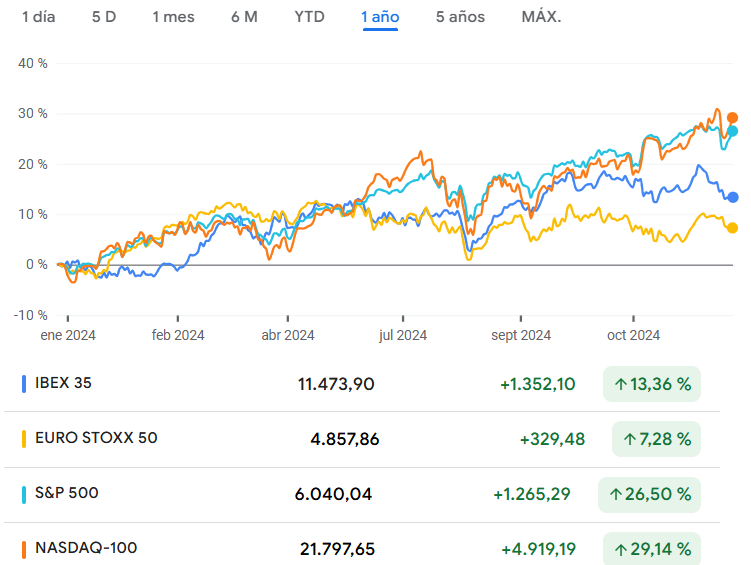Viewport: 751px width, 565px height.
Task: Click the S&P 500 index name
Action: pyautogui.click(x=66, y=493)
